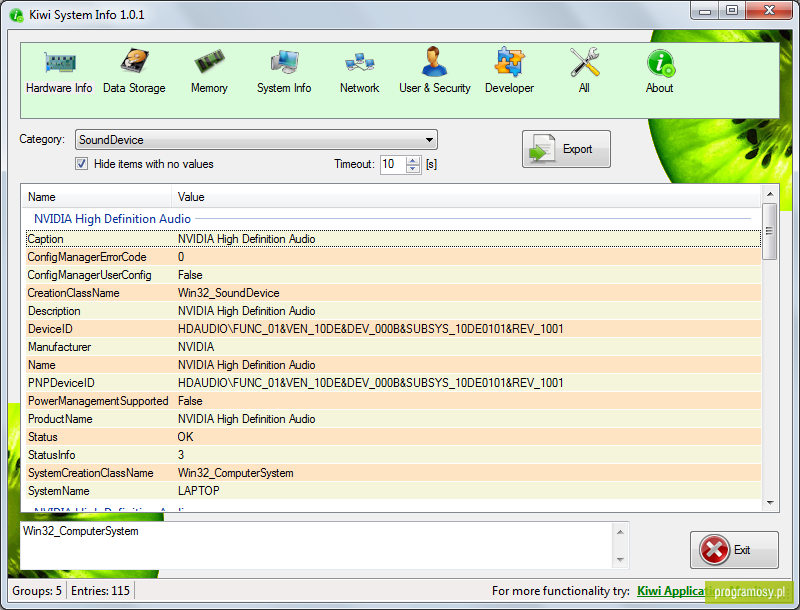
Task: Show the Network information section
Action: [359, 72]
